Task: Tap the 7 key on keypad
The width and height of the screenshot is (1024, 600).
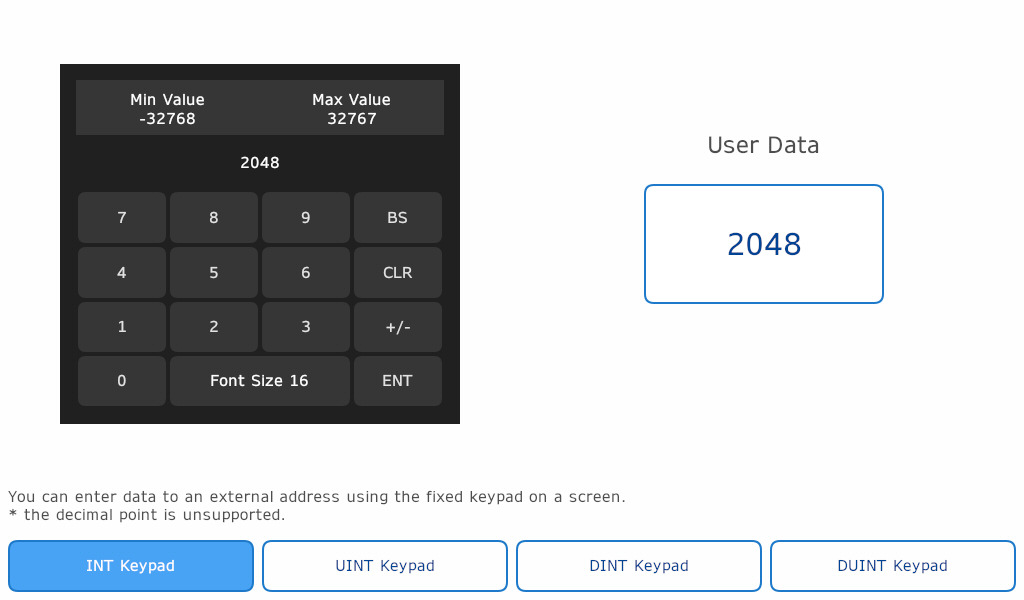Action: [x=121, y=217]
